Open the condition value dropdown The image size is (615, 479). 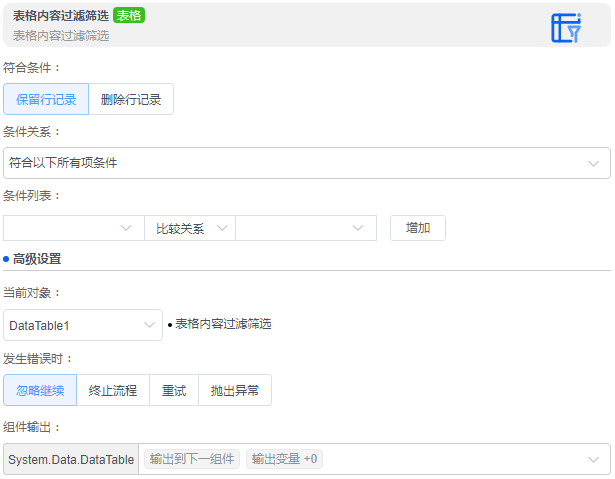(x=306, y=228)
